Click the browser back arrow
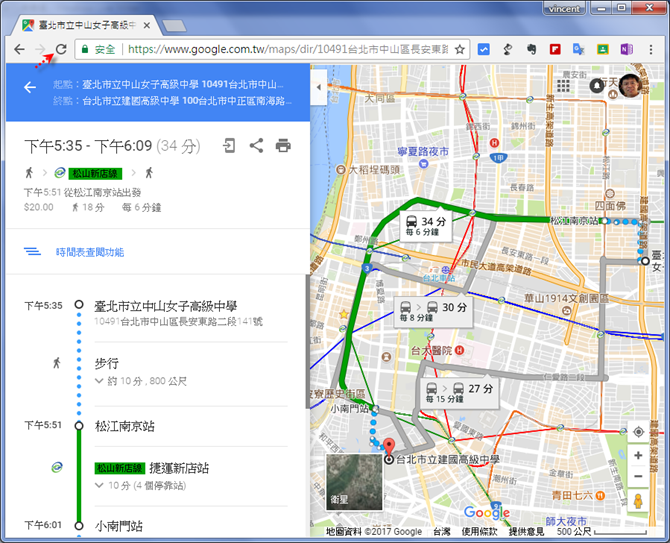Viewport: 670px width, 543px height. click(x=19, y=50)
